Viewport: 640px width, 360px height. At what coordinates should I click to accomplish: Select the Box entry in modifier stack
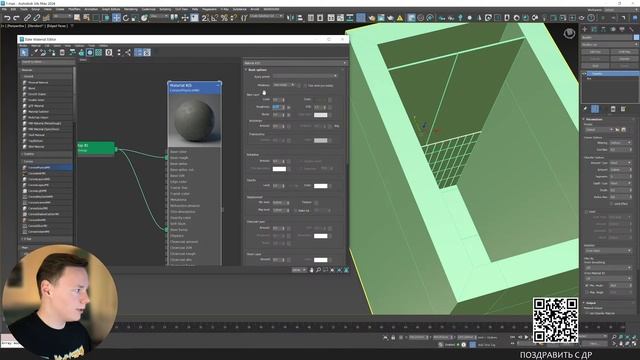[x=589, y=78]
